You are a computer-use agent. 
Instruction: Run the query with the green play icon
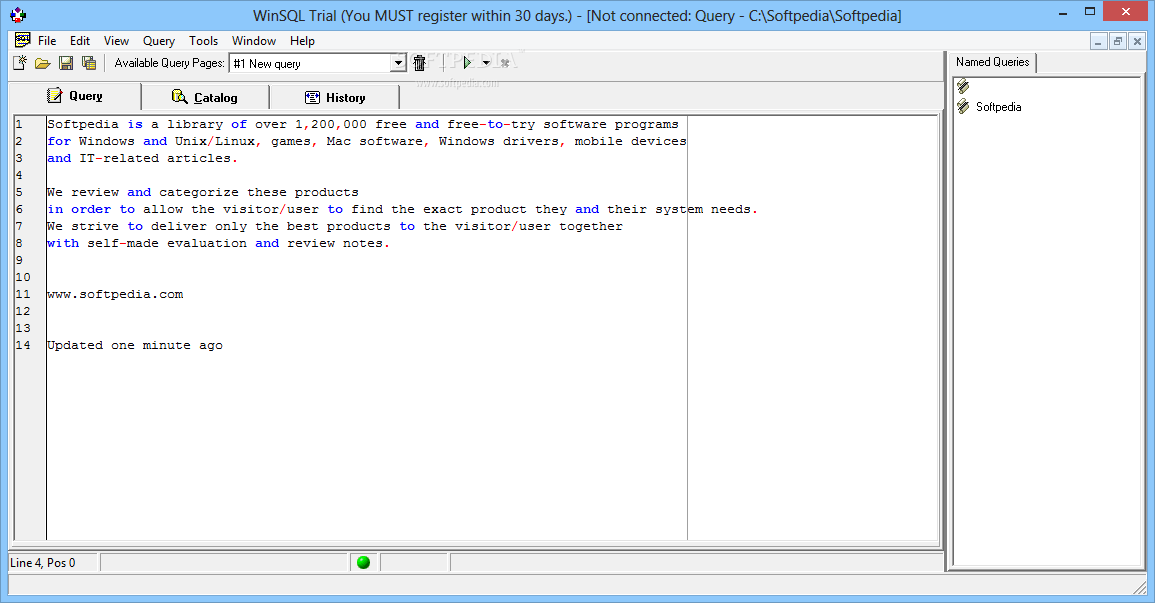click(x=467, y=63)
